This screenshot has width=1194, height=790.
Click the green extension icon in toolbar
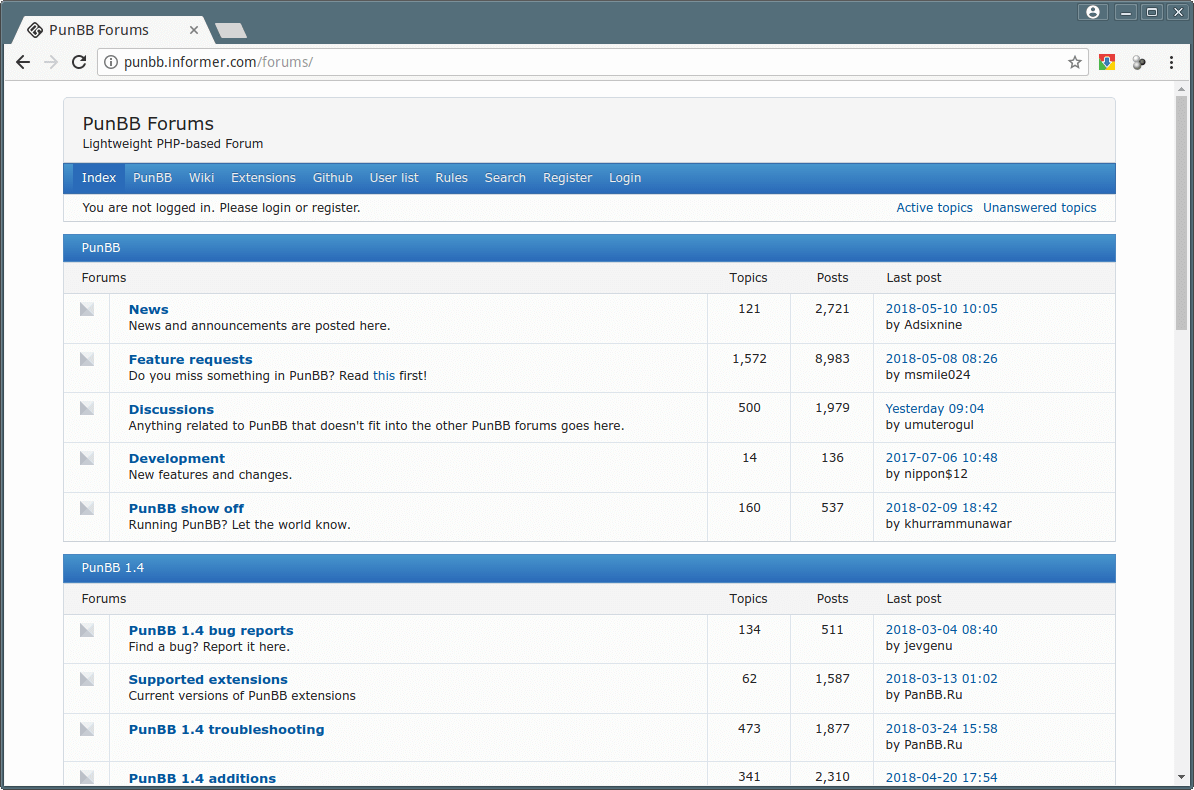[x=1106, y=61]
